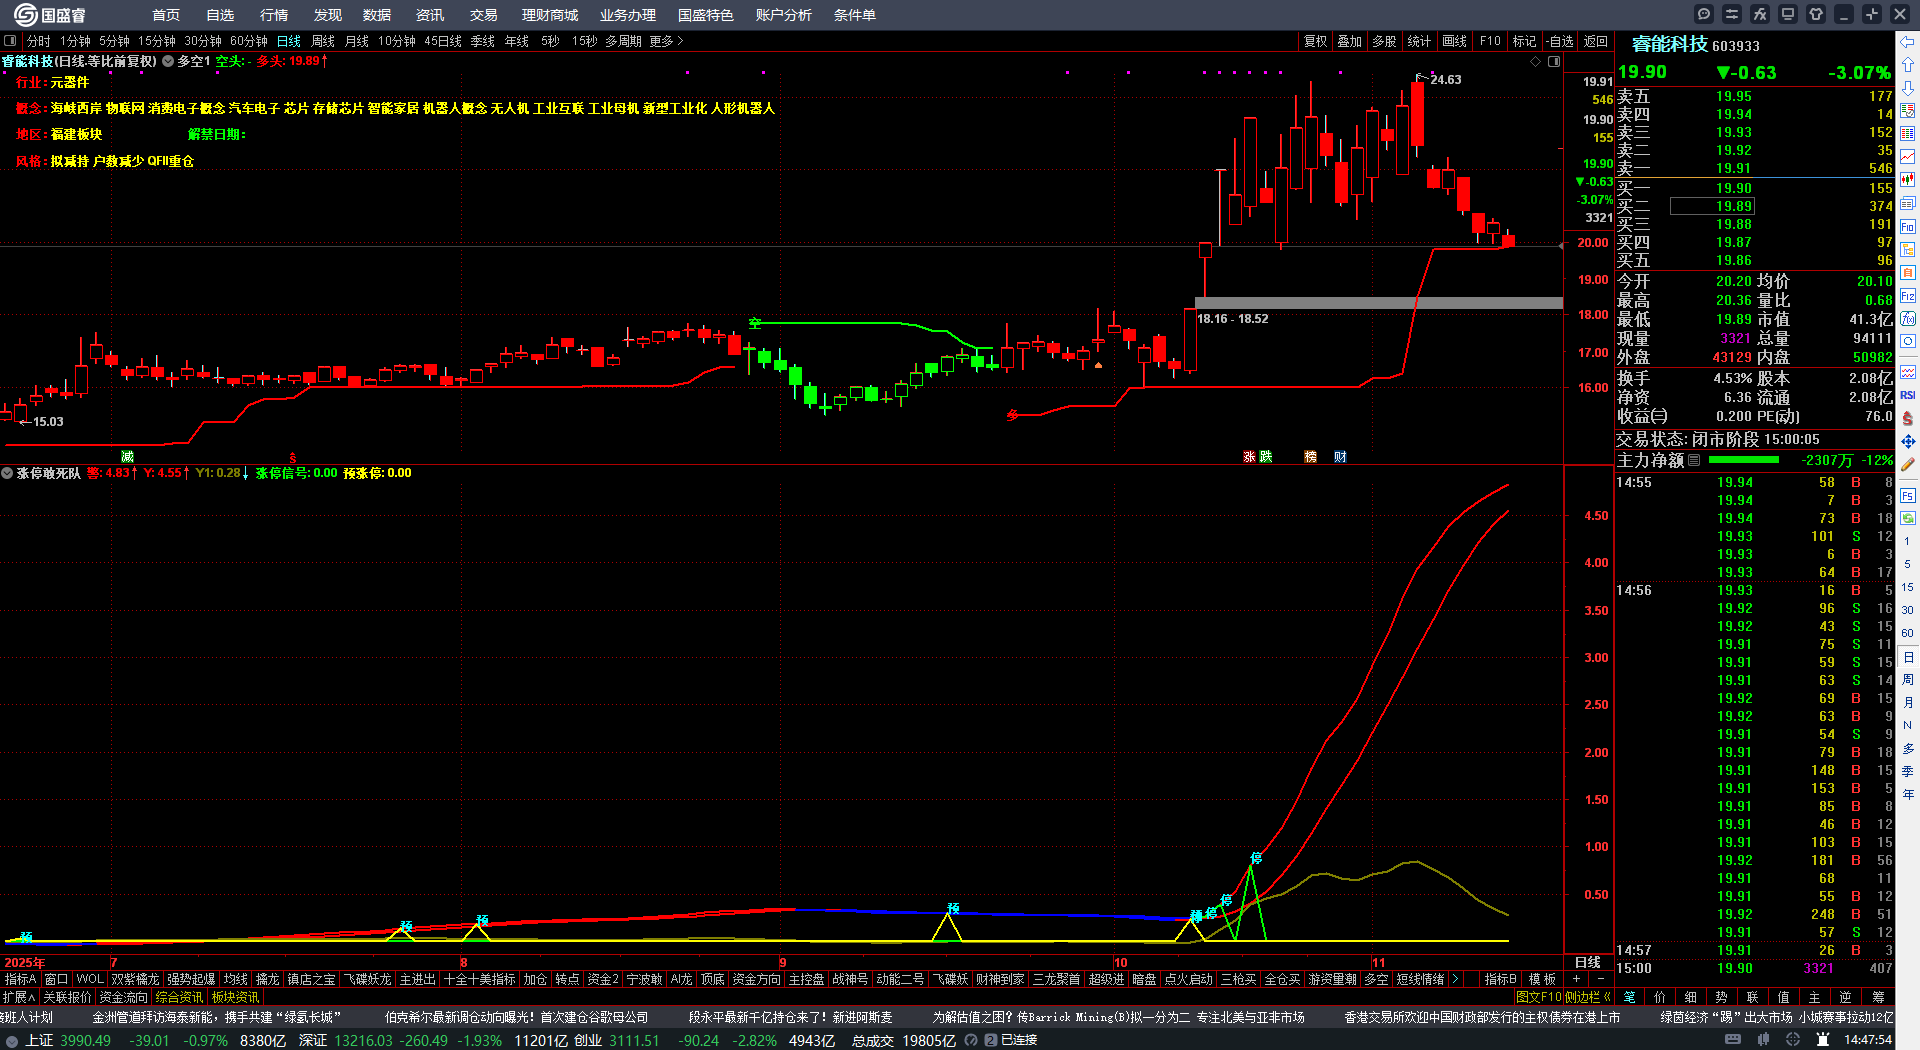Open the candlestick chart sidebar icon
Screen dimensions: 1920x1050
tap(1908, 180)
